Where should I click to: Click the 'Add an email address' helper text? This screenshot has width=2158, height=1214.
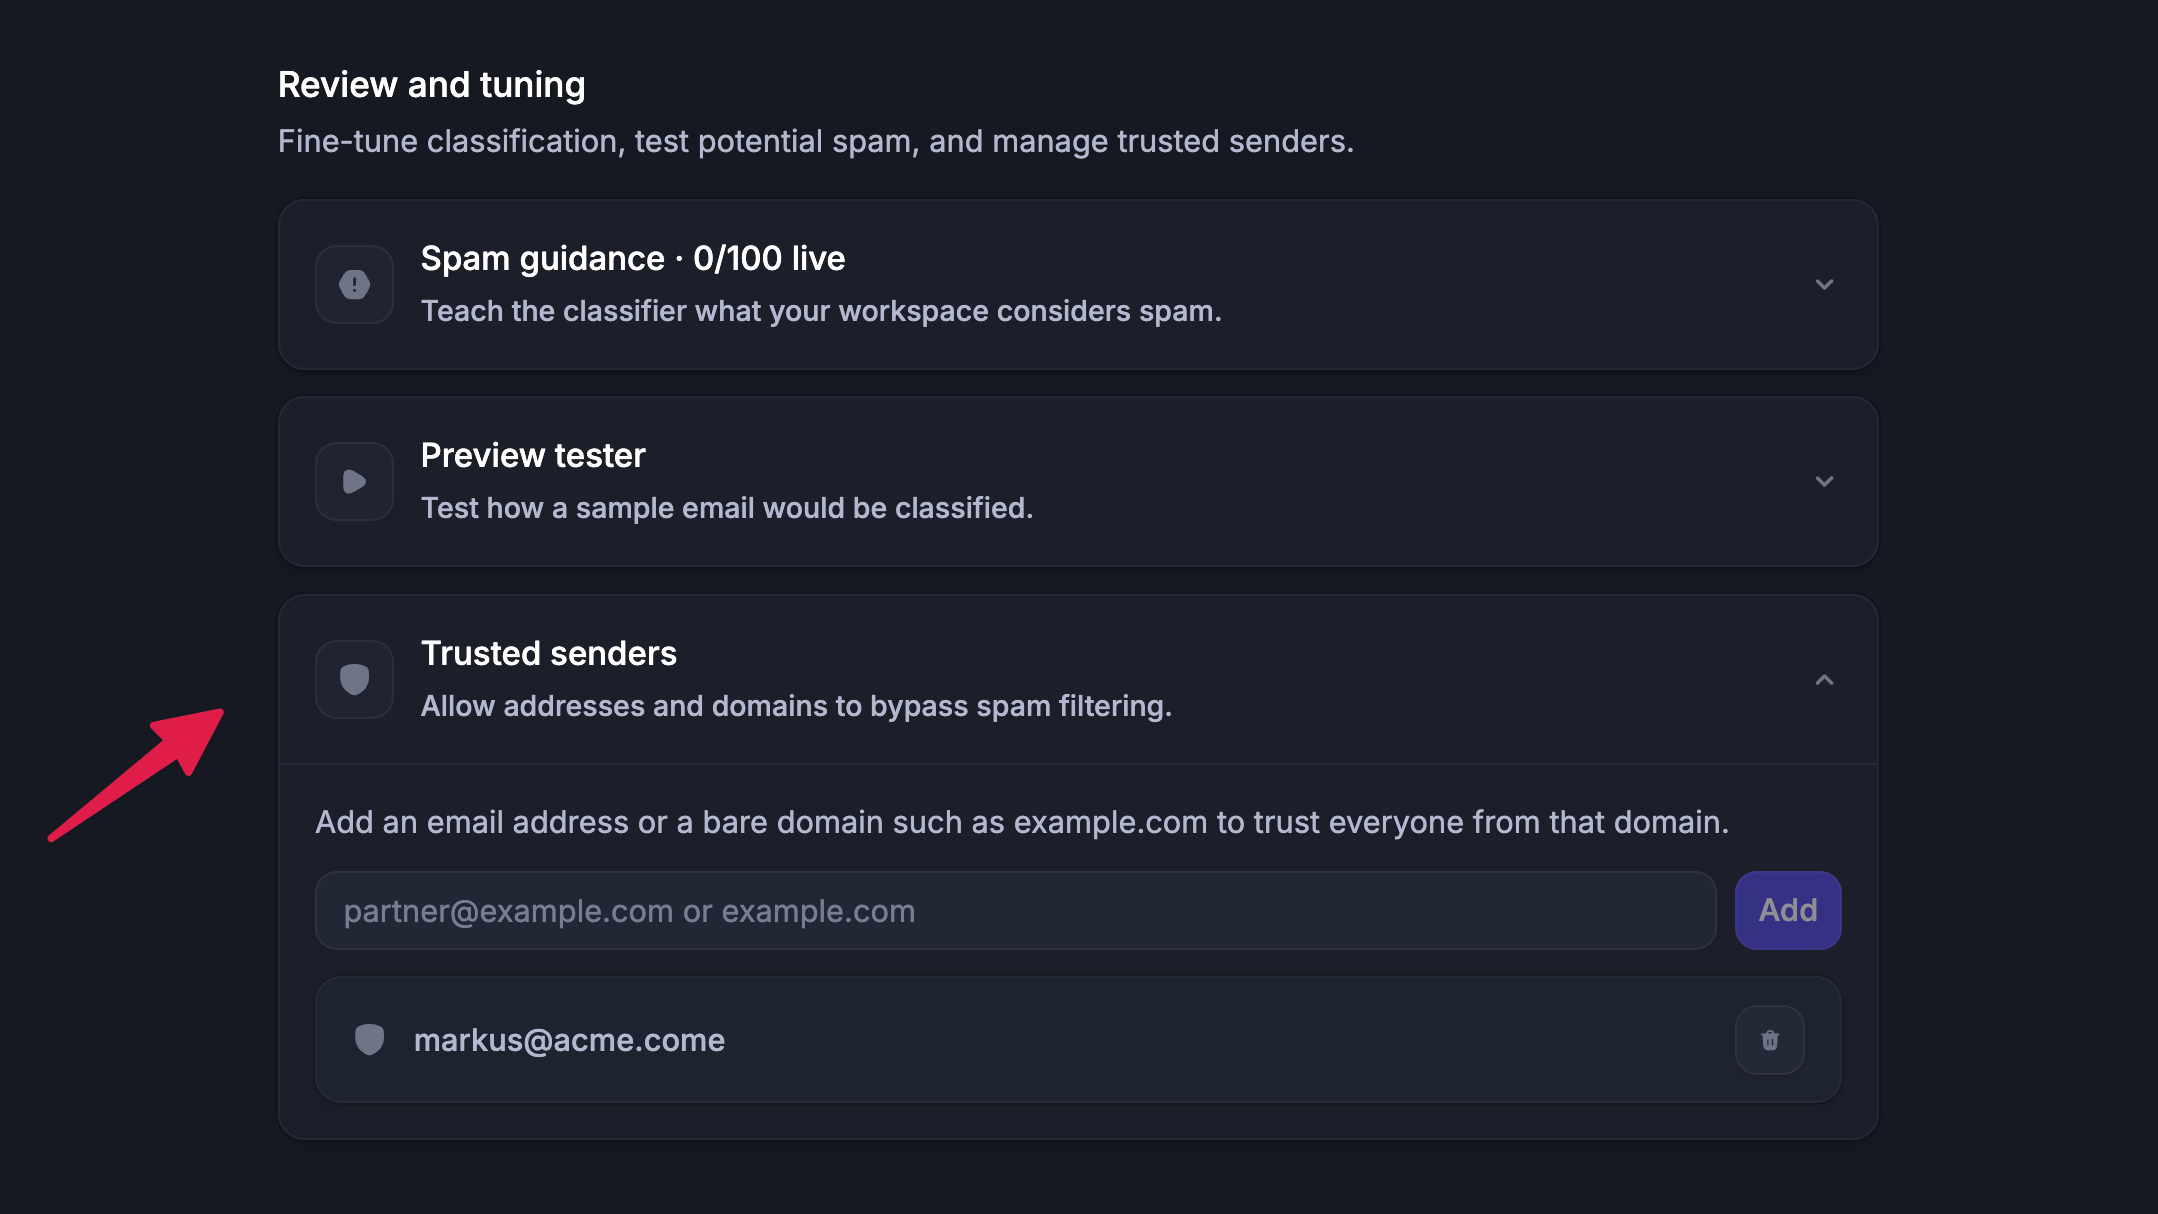point(1022,822)
